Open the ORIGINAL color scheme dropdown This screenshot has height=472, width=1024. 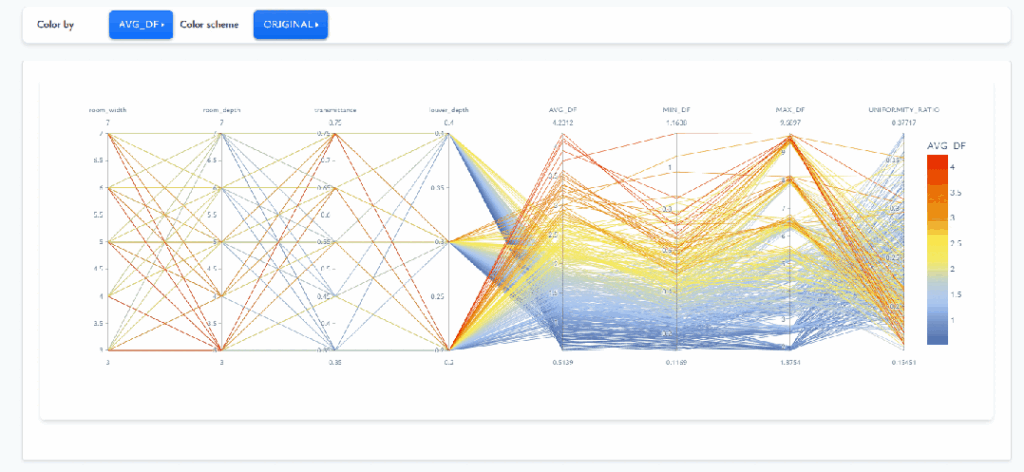coord(290,25)
